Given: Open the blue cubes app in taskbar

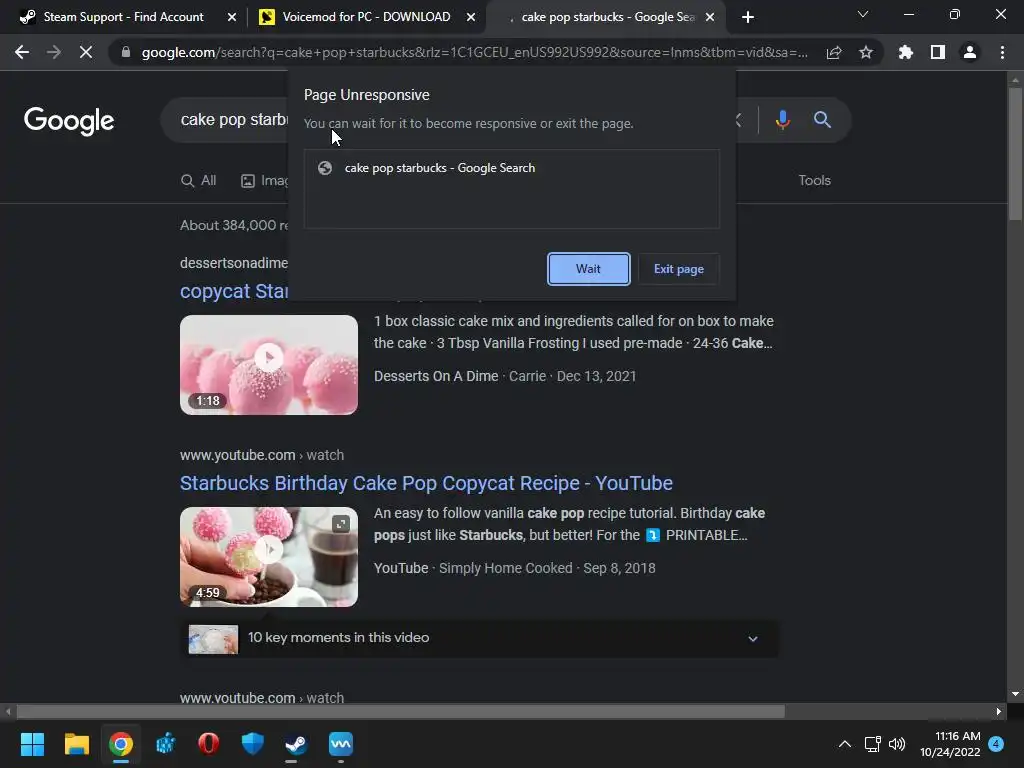Looking at the screenshot, I should click(165, 744).
